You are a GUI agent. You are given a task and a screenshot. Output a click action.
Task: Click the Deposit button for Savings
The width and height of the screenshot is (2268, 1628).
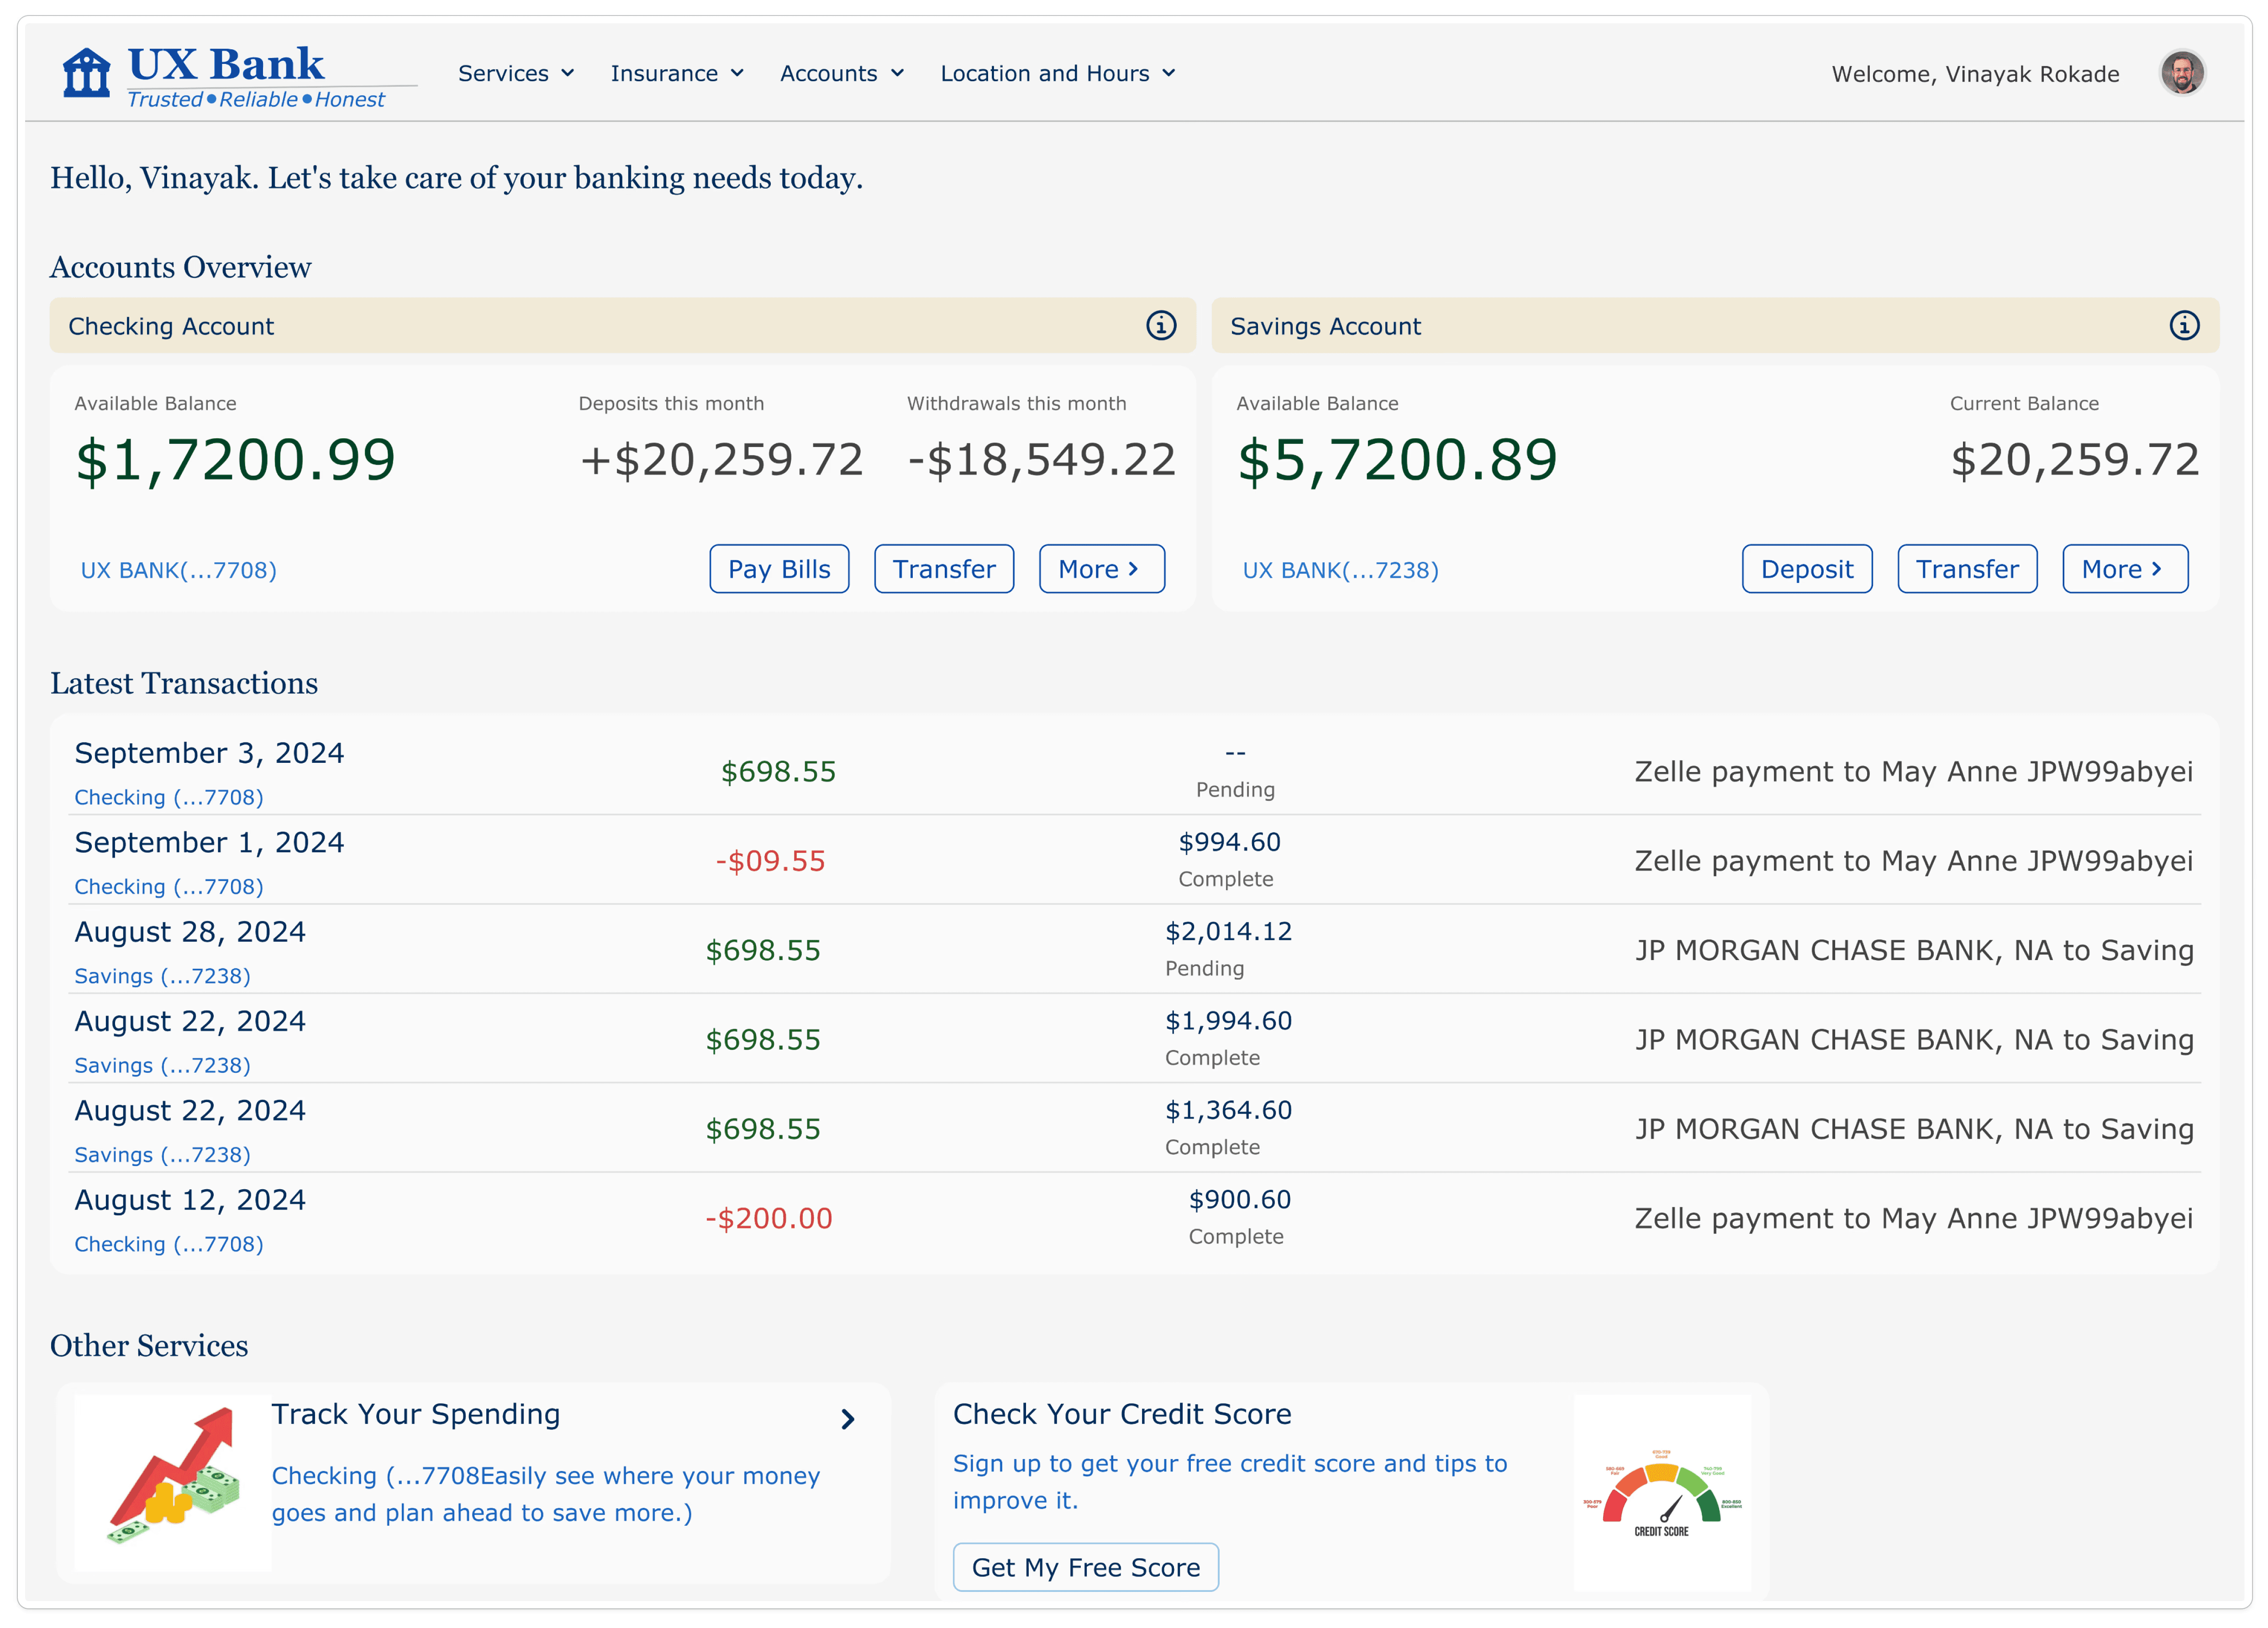[1807, 569]
